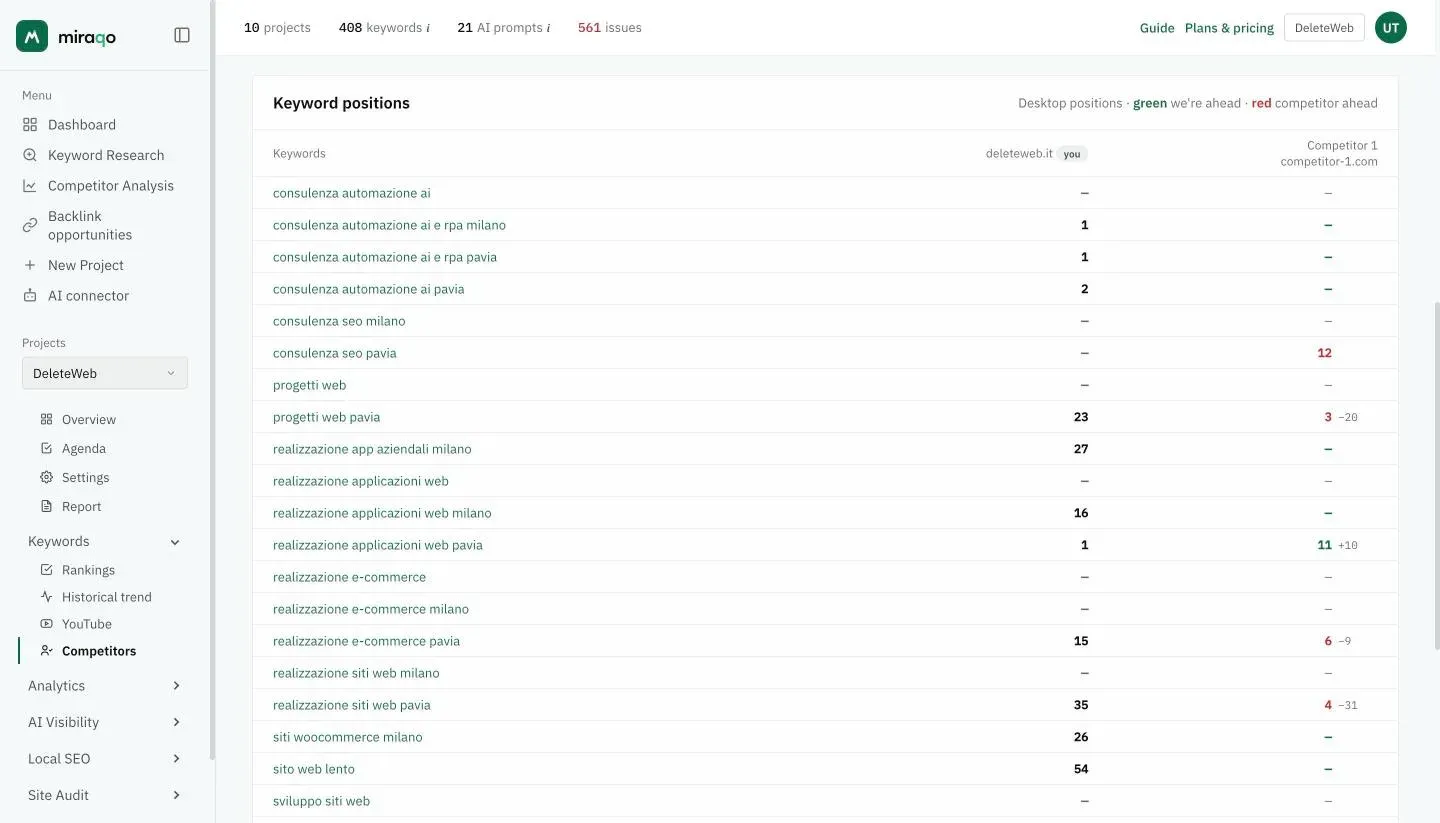Image resolution: width=1440 pixels, height=823 pixels.
Task: Click the info icon next to AI prompts
Action: click(x=548, y=28)
